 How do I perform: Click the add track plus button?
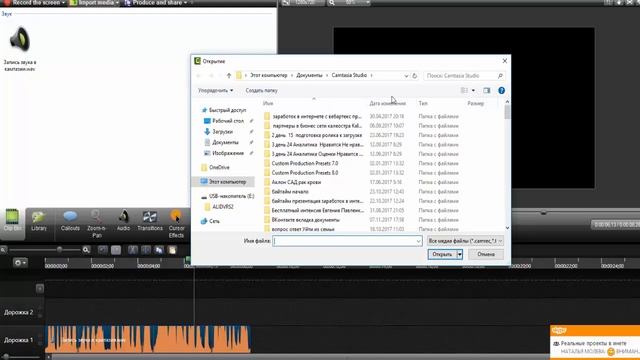40,289
